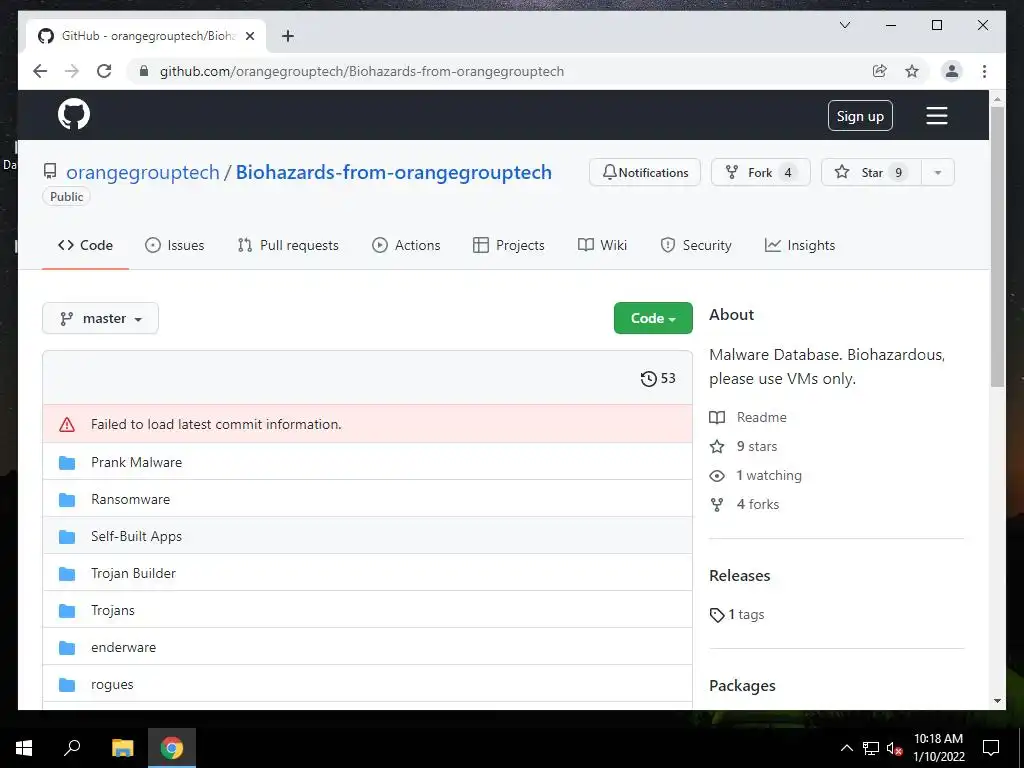
Task: Open Chrome's three-dot menu
Action: (x=984, y=71)
